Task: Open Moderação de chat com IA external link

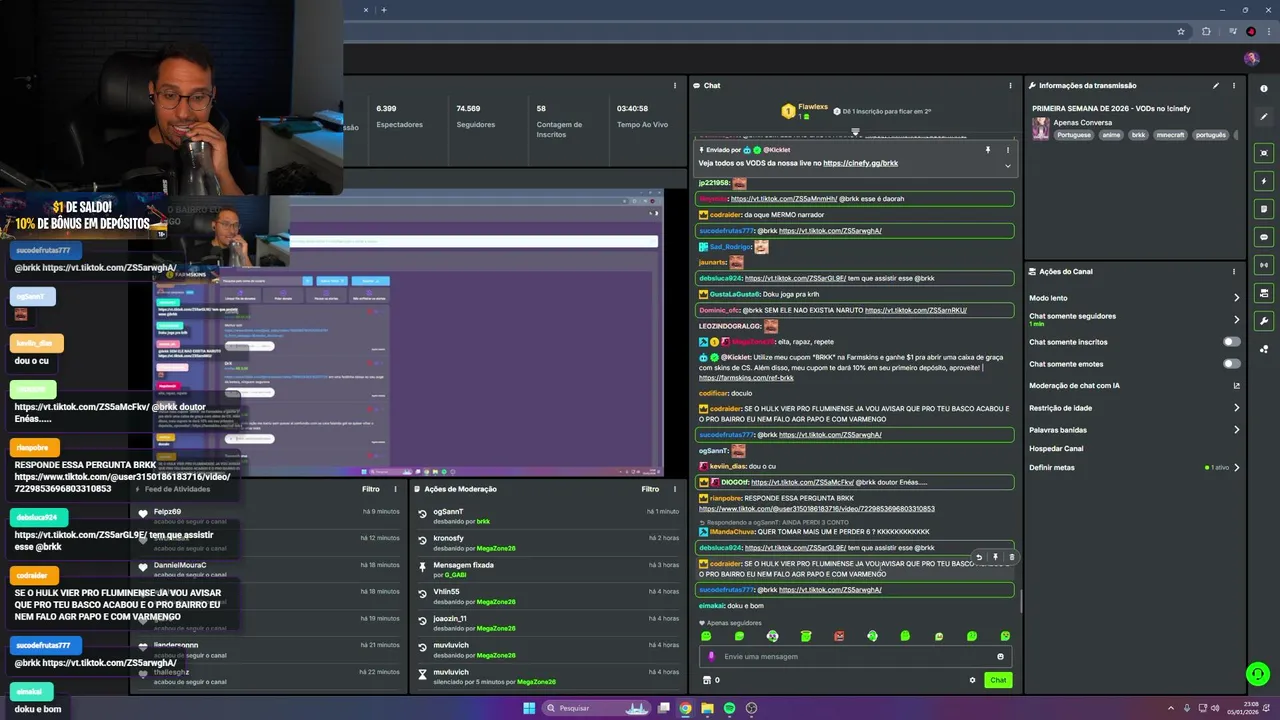Action: click(x=1236, y=386)
